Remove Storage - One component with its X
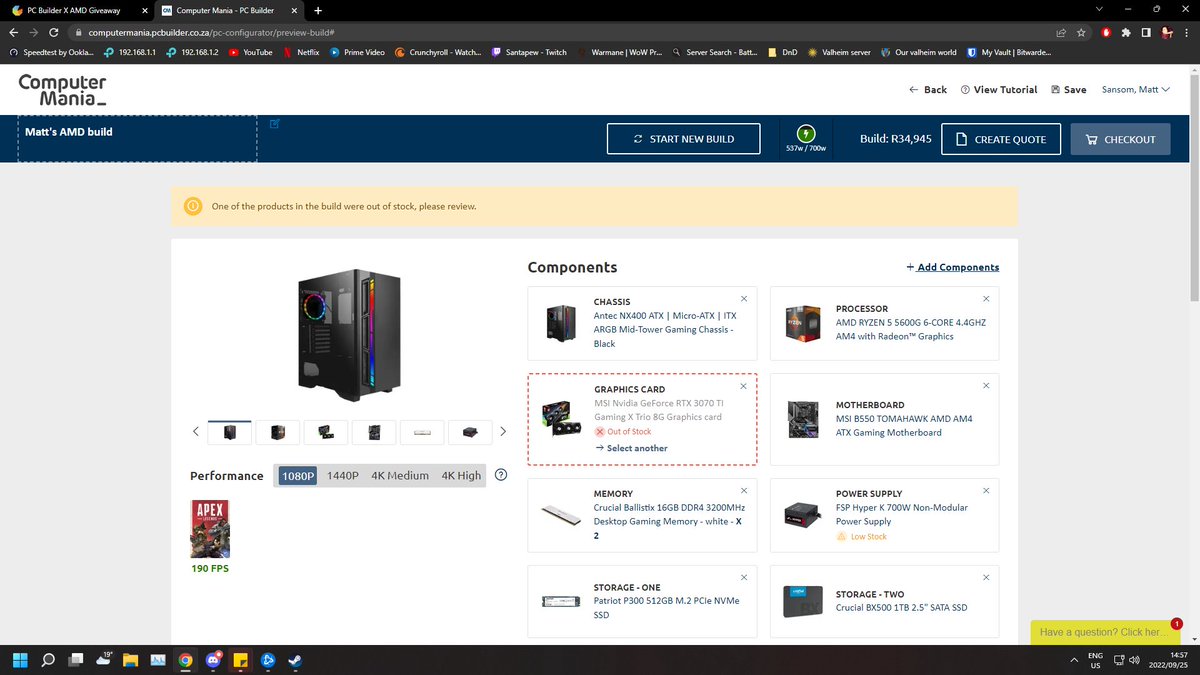 (744, 578)
